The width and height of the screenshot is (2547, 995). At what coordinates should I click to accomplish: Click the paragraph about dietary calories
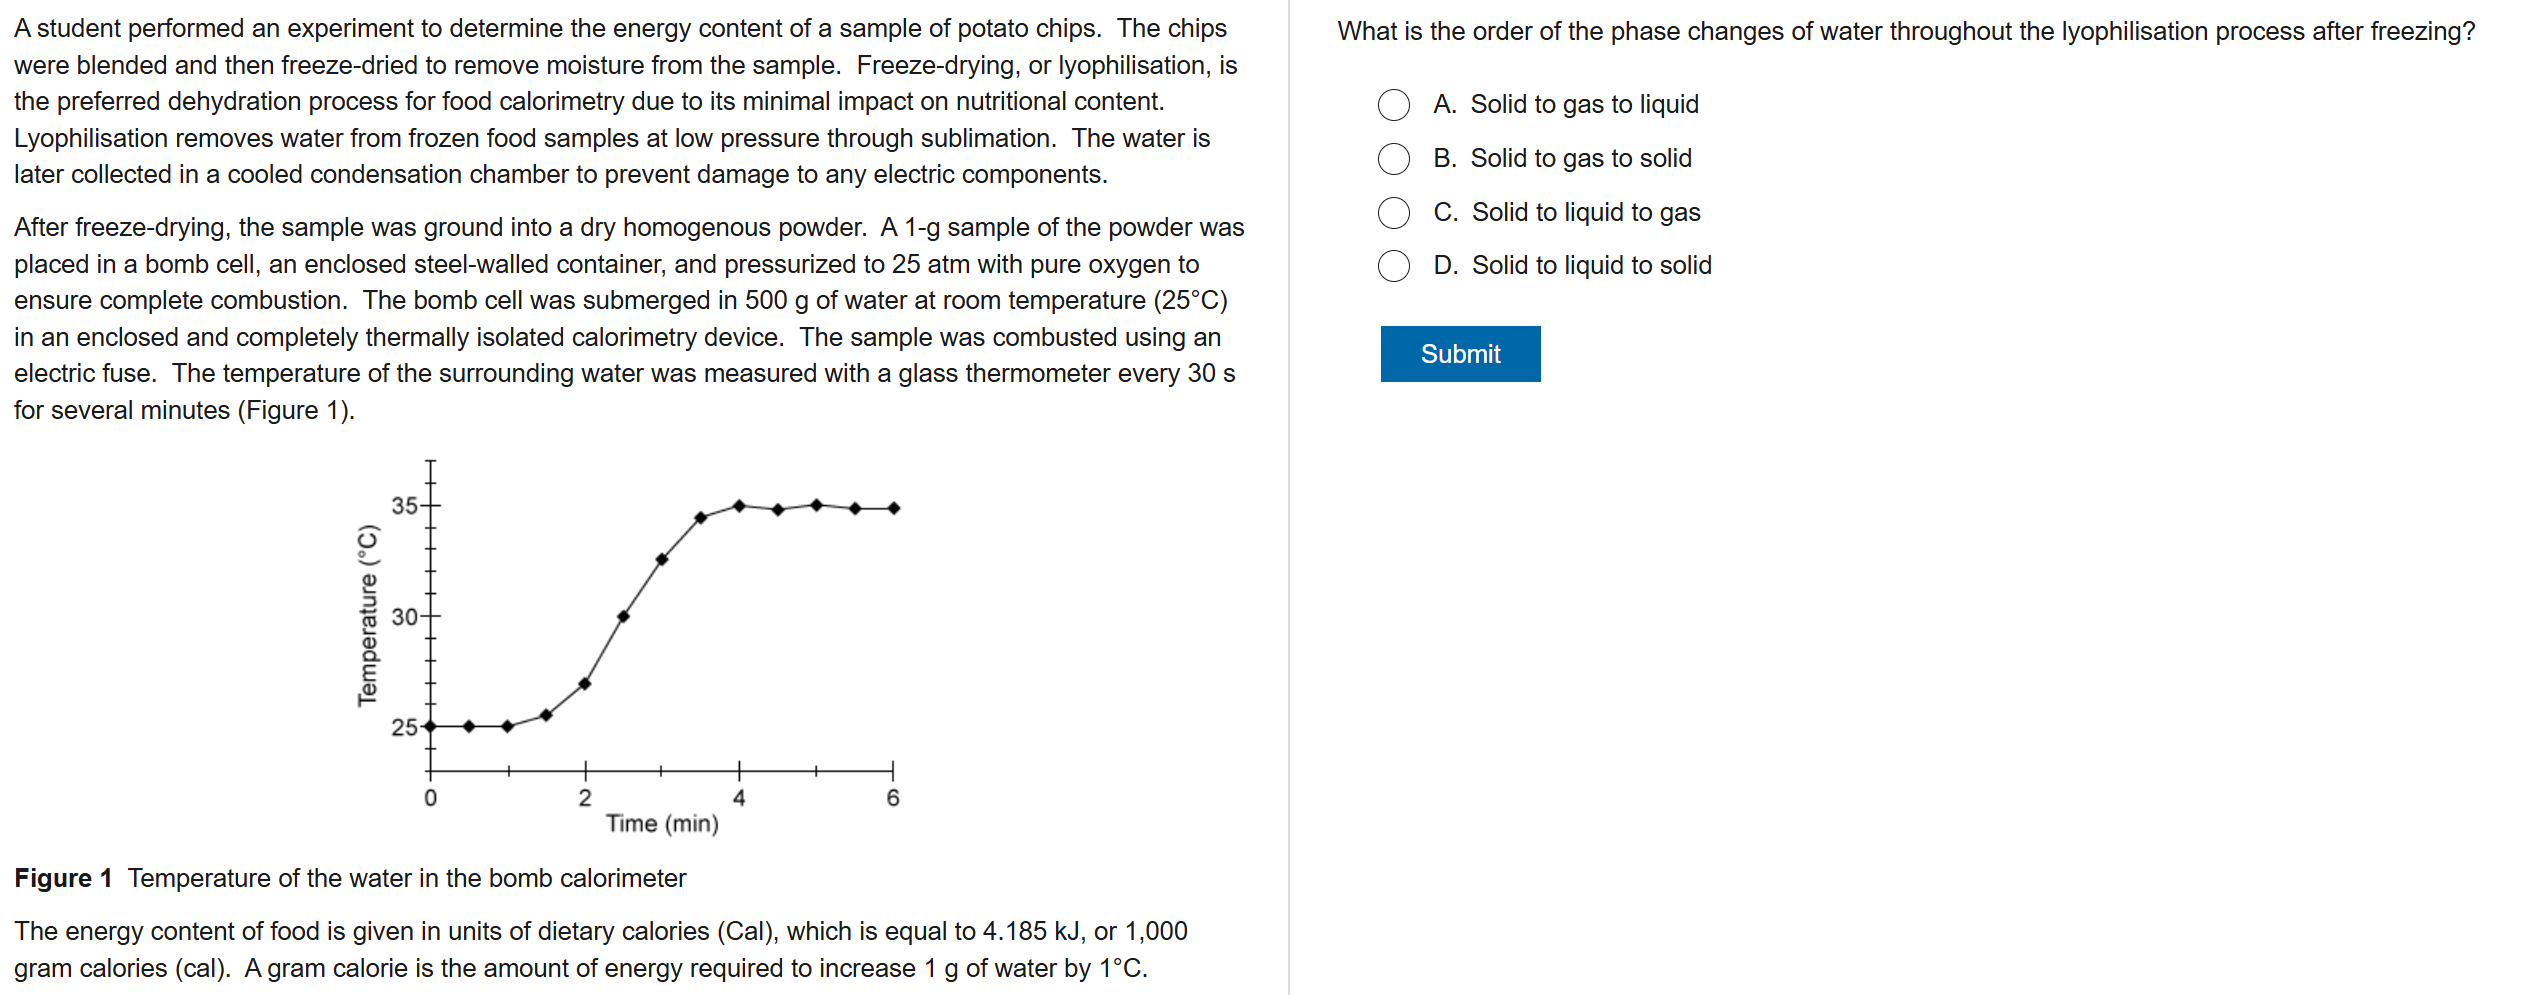pos(600,949)
